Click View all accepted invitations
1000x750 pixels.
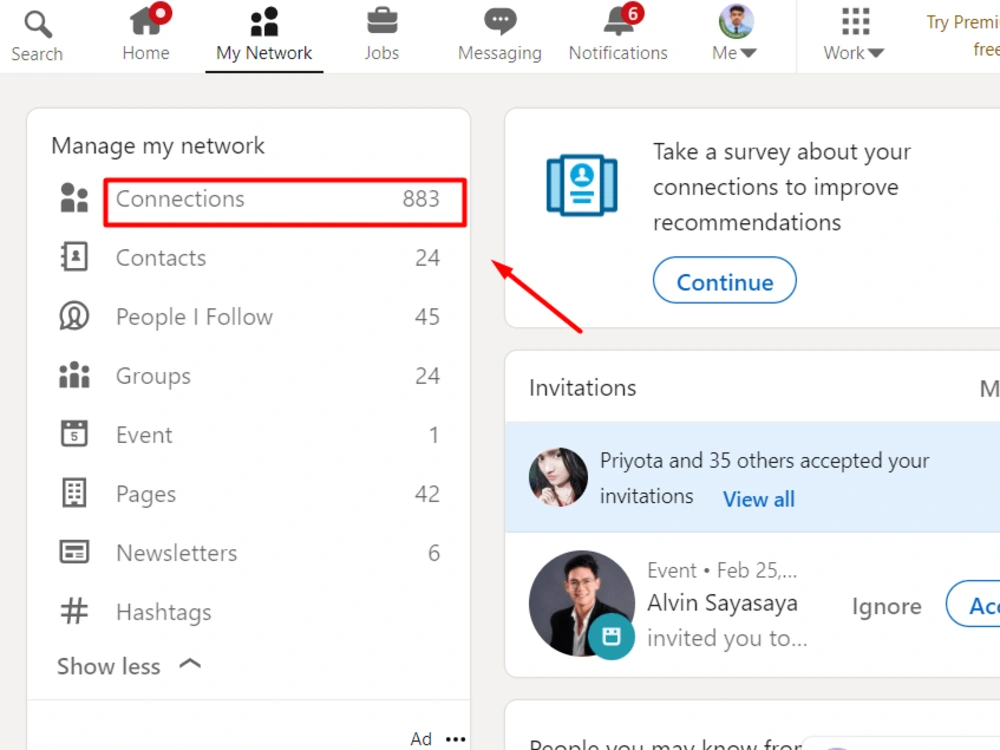click(x=758, y=499)
